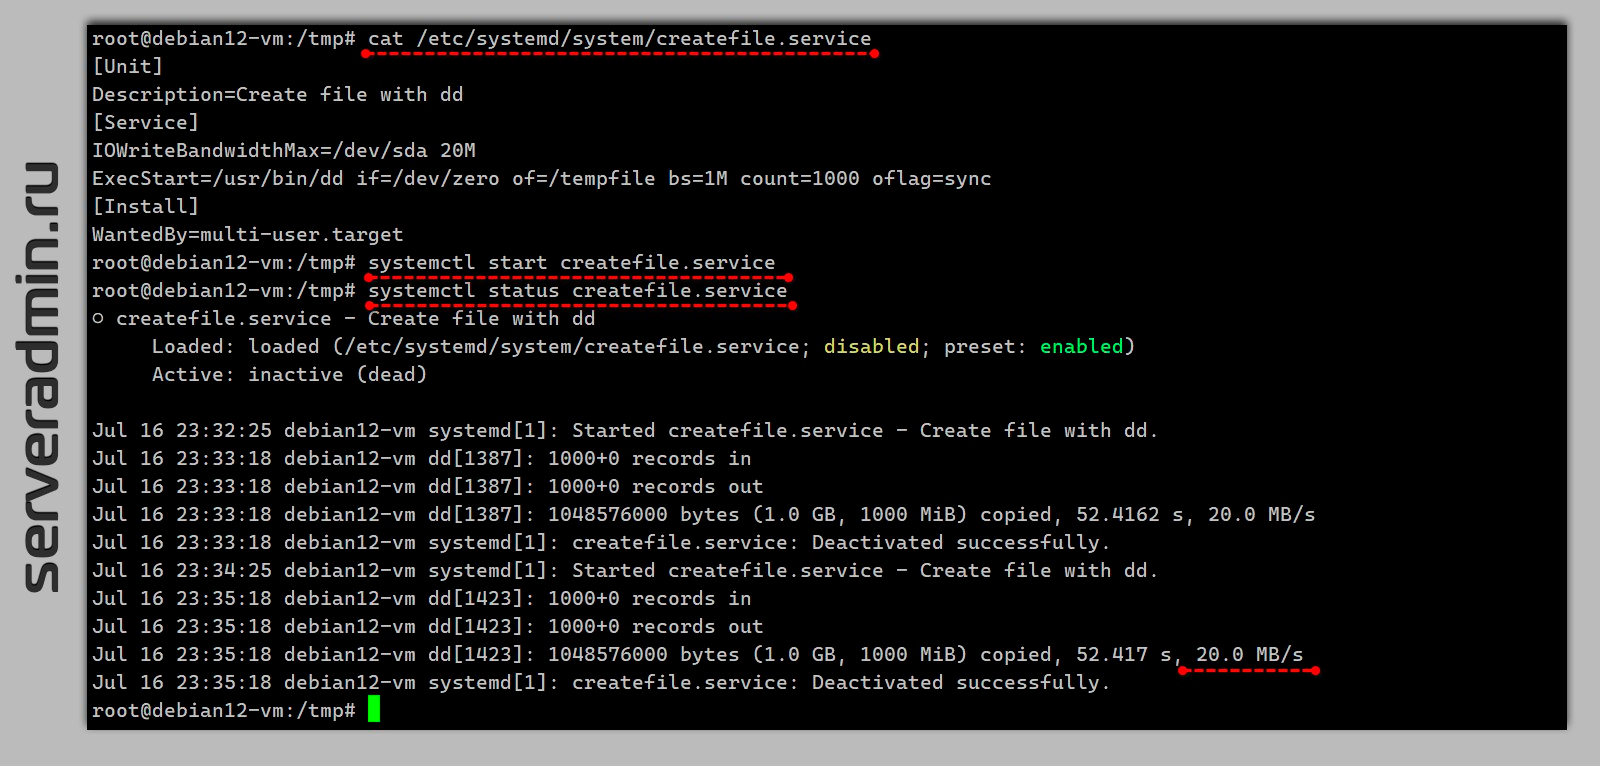1600x766 pixels.
Task: Click the Description=Create file with dd line
Action: 277,95
